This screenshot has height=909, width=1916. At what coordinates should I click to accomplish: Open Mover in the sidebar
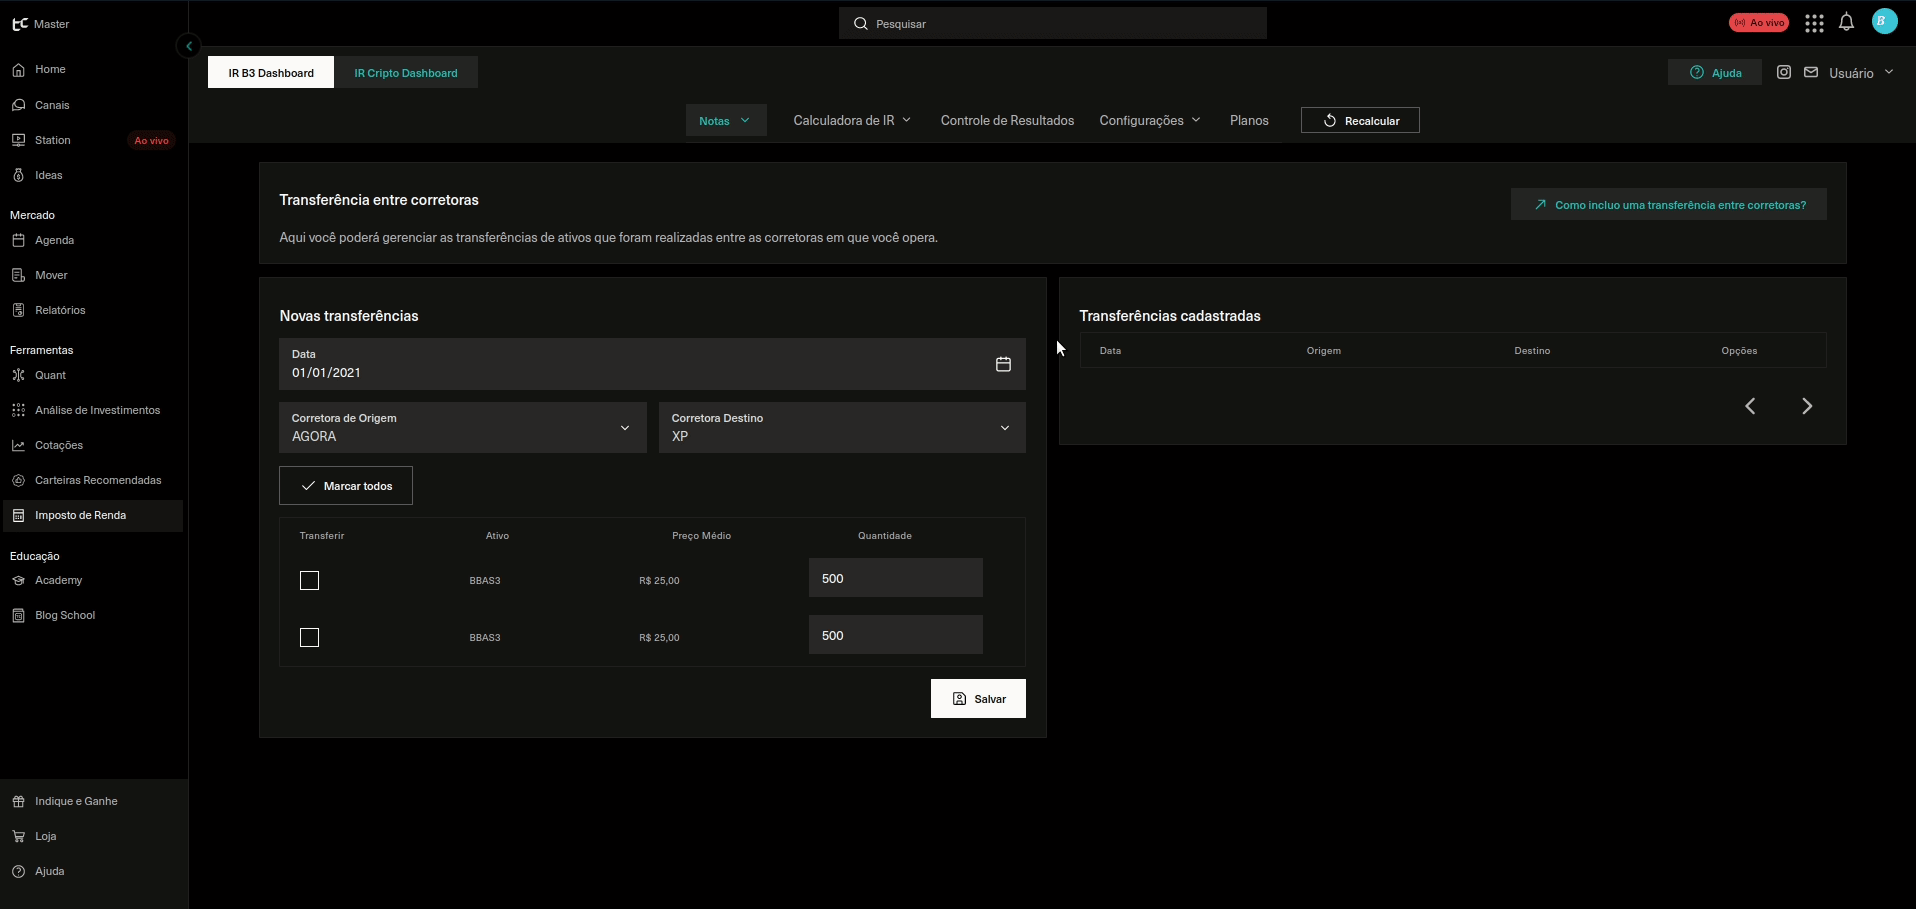click(51, 275)
